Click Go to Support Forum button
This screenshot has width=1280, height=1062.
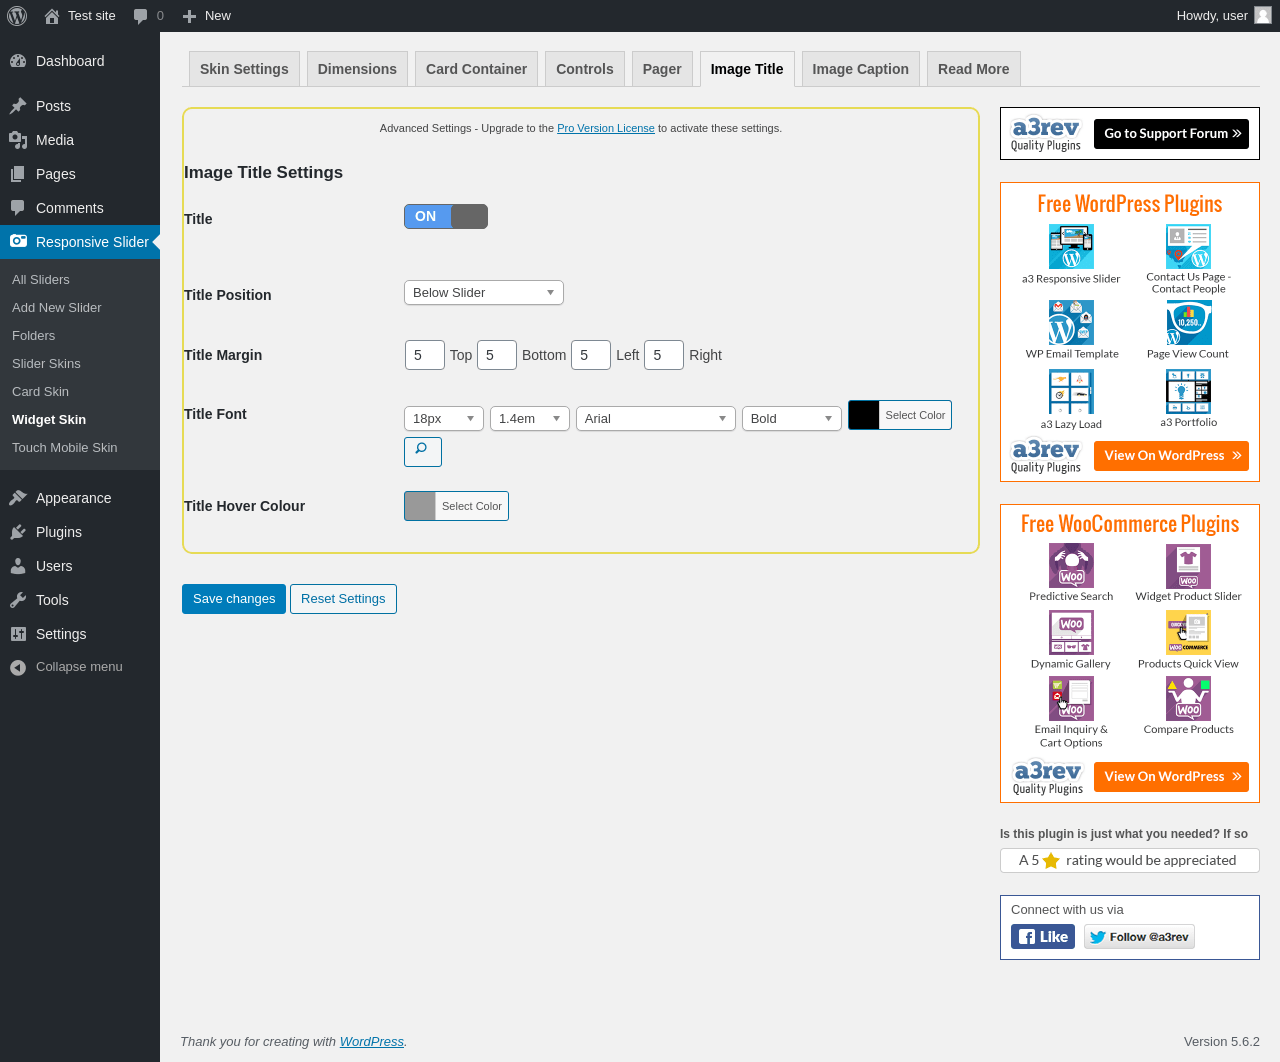[x=1171, y=134]
